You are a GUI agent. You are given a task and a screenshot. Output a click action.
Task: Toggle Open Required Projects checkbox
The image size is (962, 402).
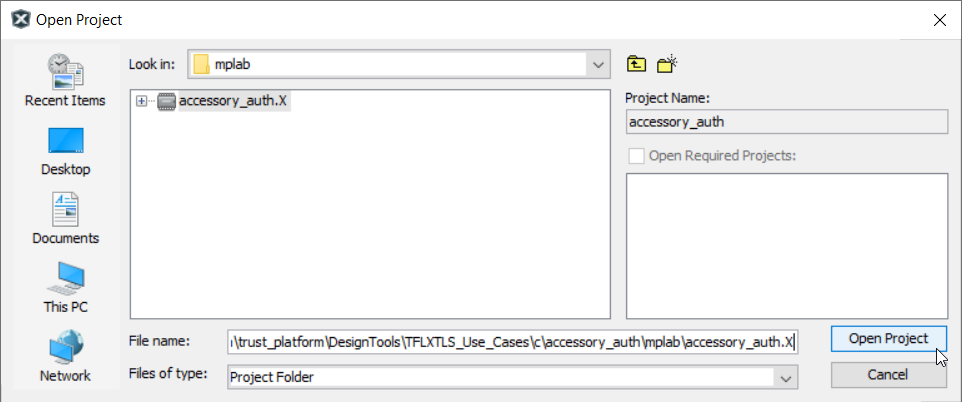pos(637,156)
